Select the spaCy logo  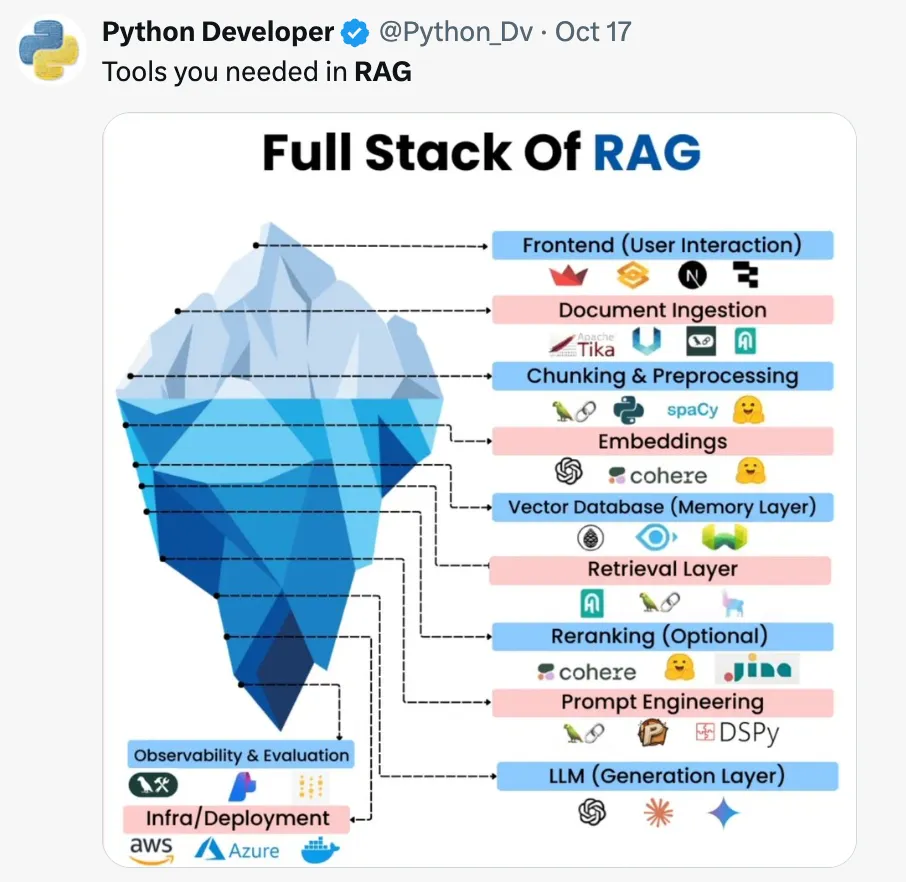pyautogui.click(x=692, y=410)
